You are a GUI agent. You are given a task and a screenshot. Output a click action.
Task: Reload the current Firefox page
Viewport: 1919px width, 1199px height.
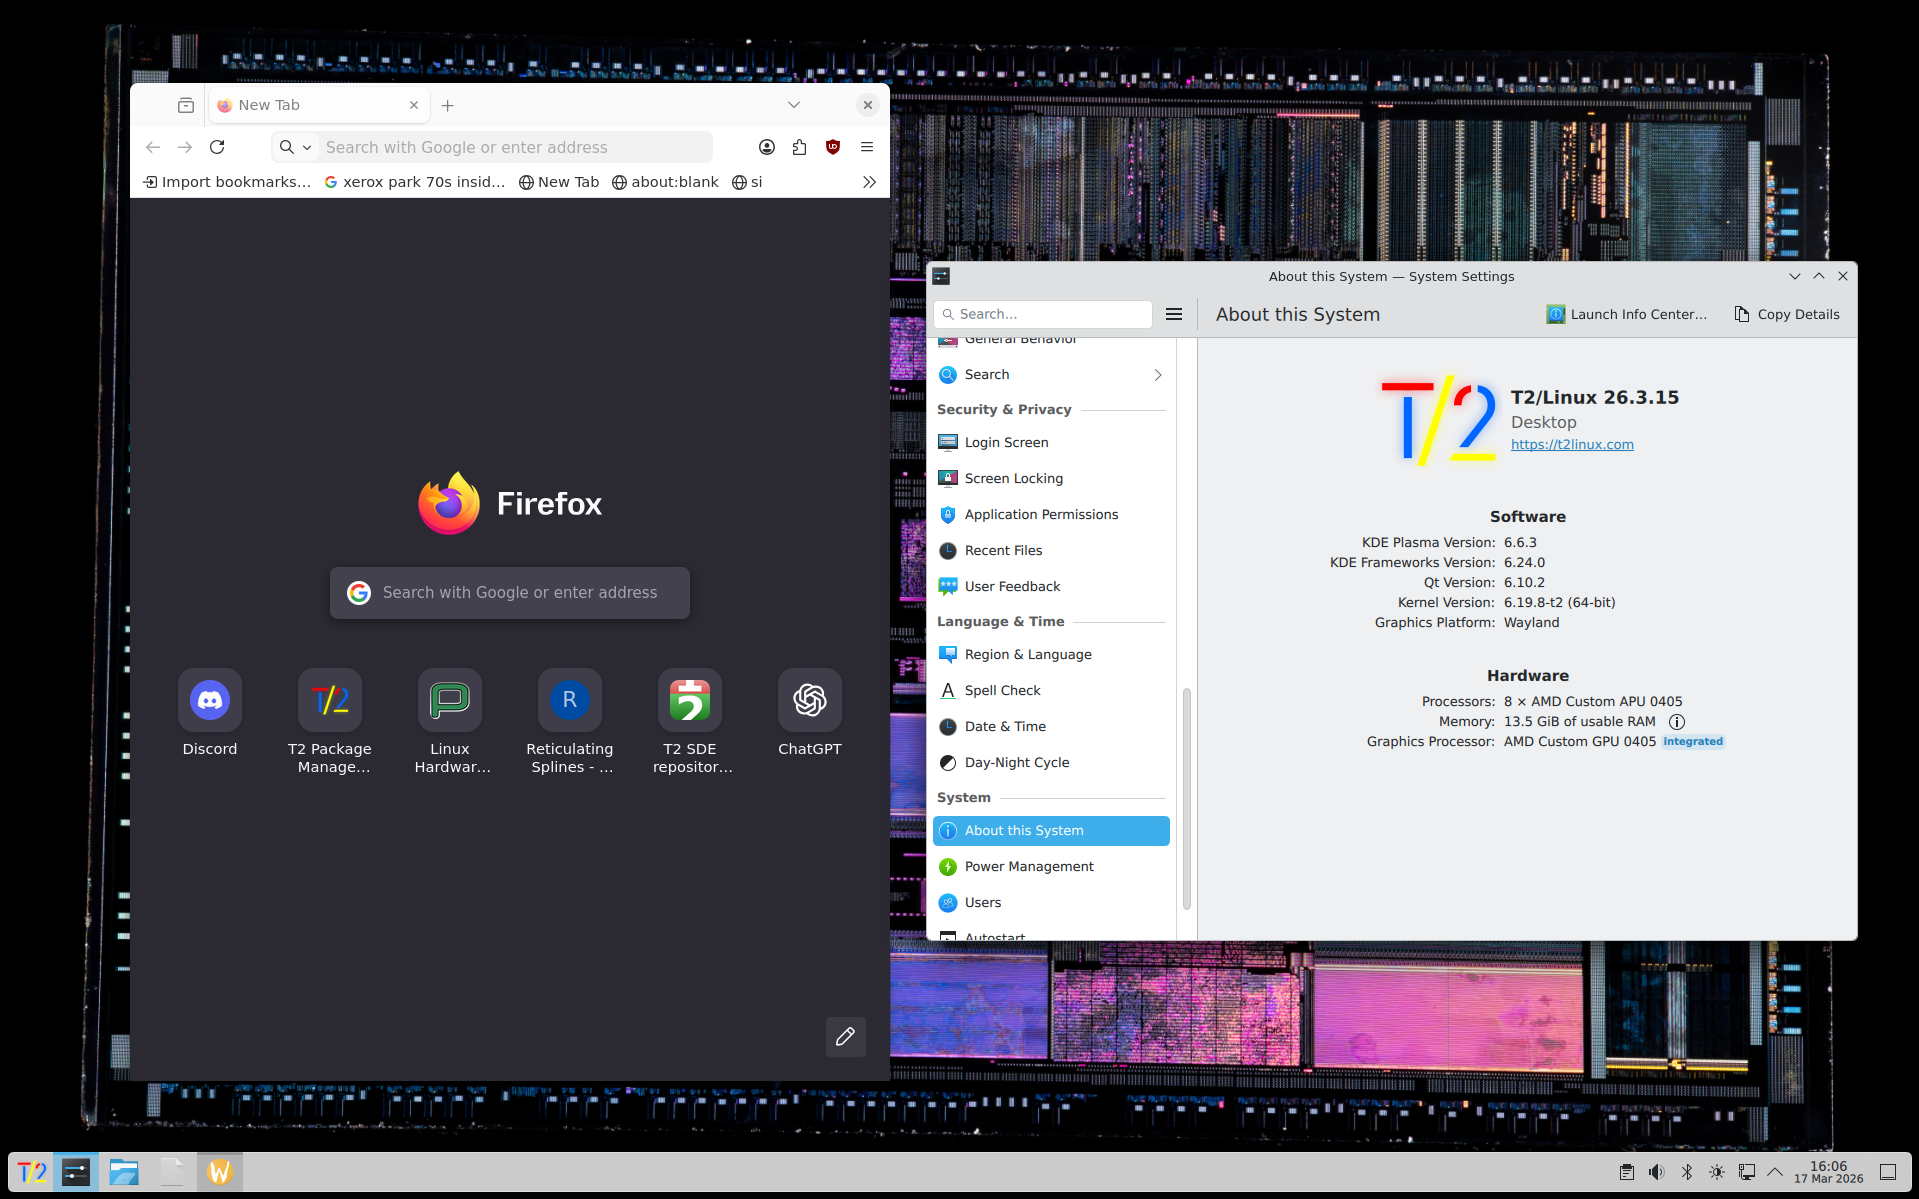217,147
